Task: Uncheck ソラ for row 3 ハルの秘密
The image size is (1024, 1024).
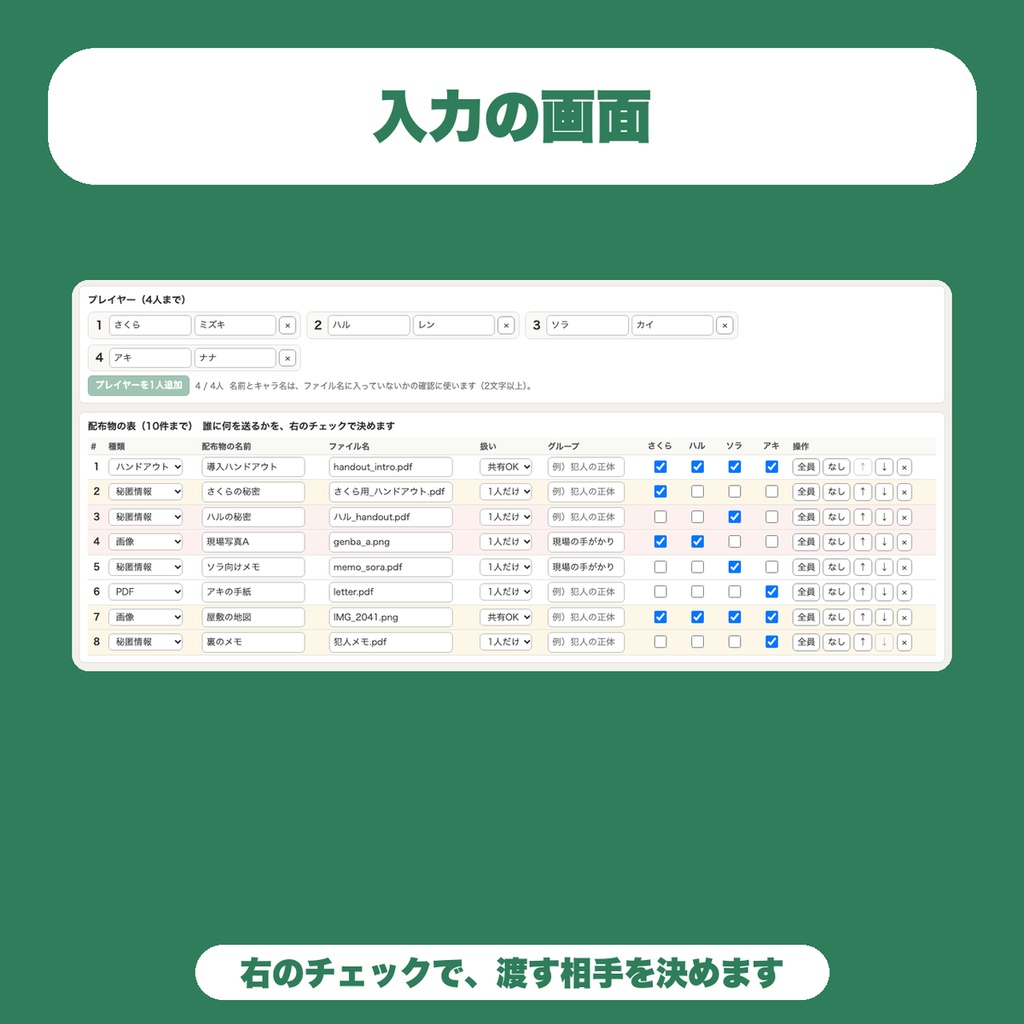Action: pyautogui.click(x=735, y=517)
